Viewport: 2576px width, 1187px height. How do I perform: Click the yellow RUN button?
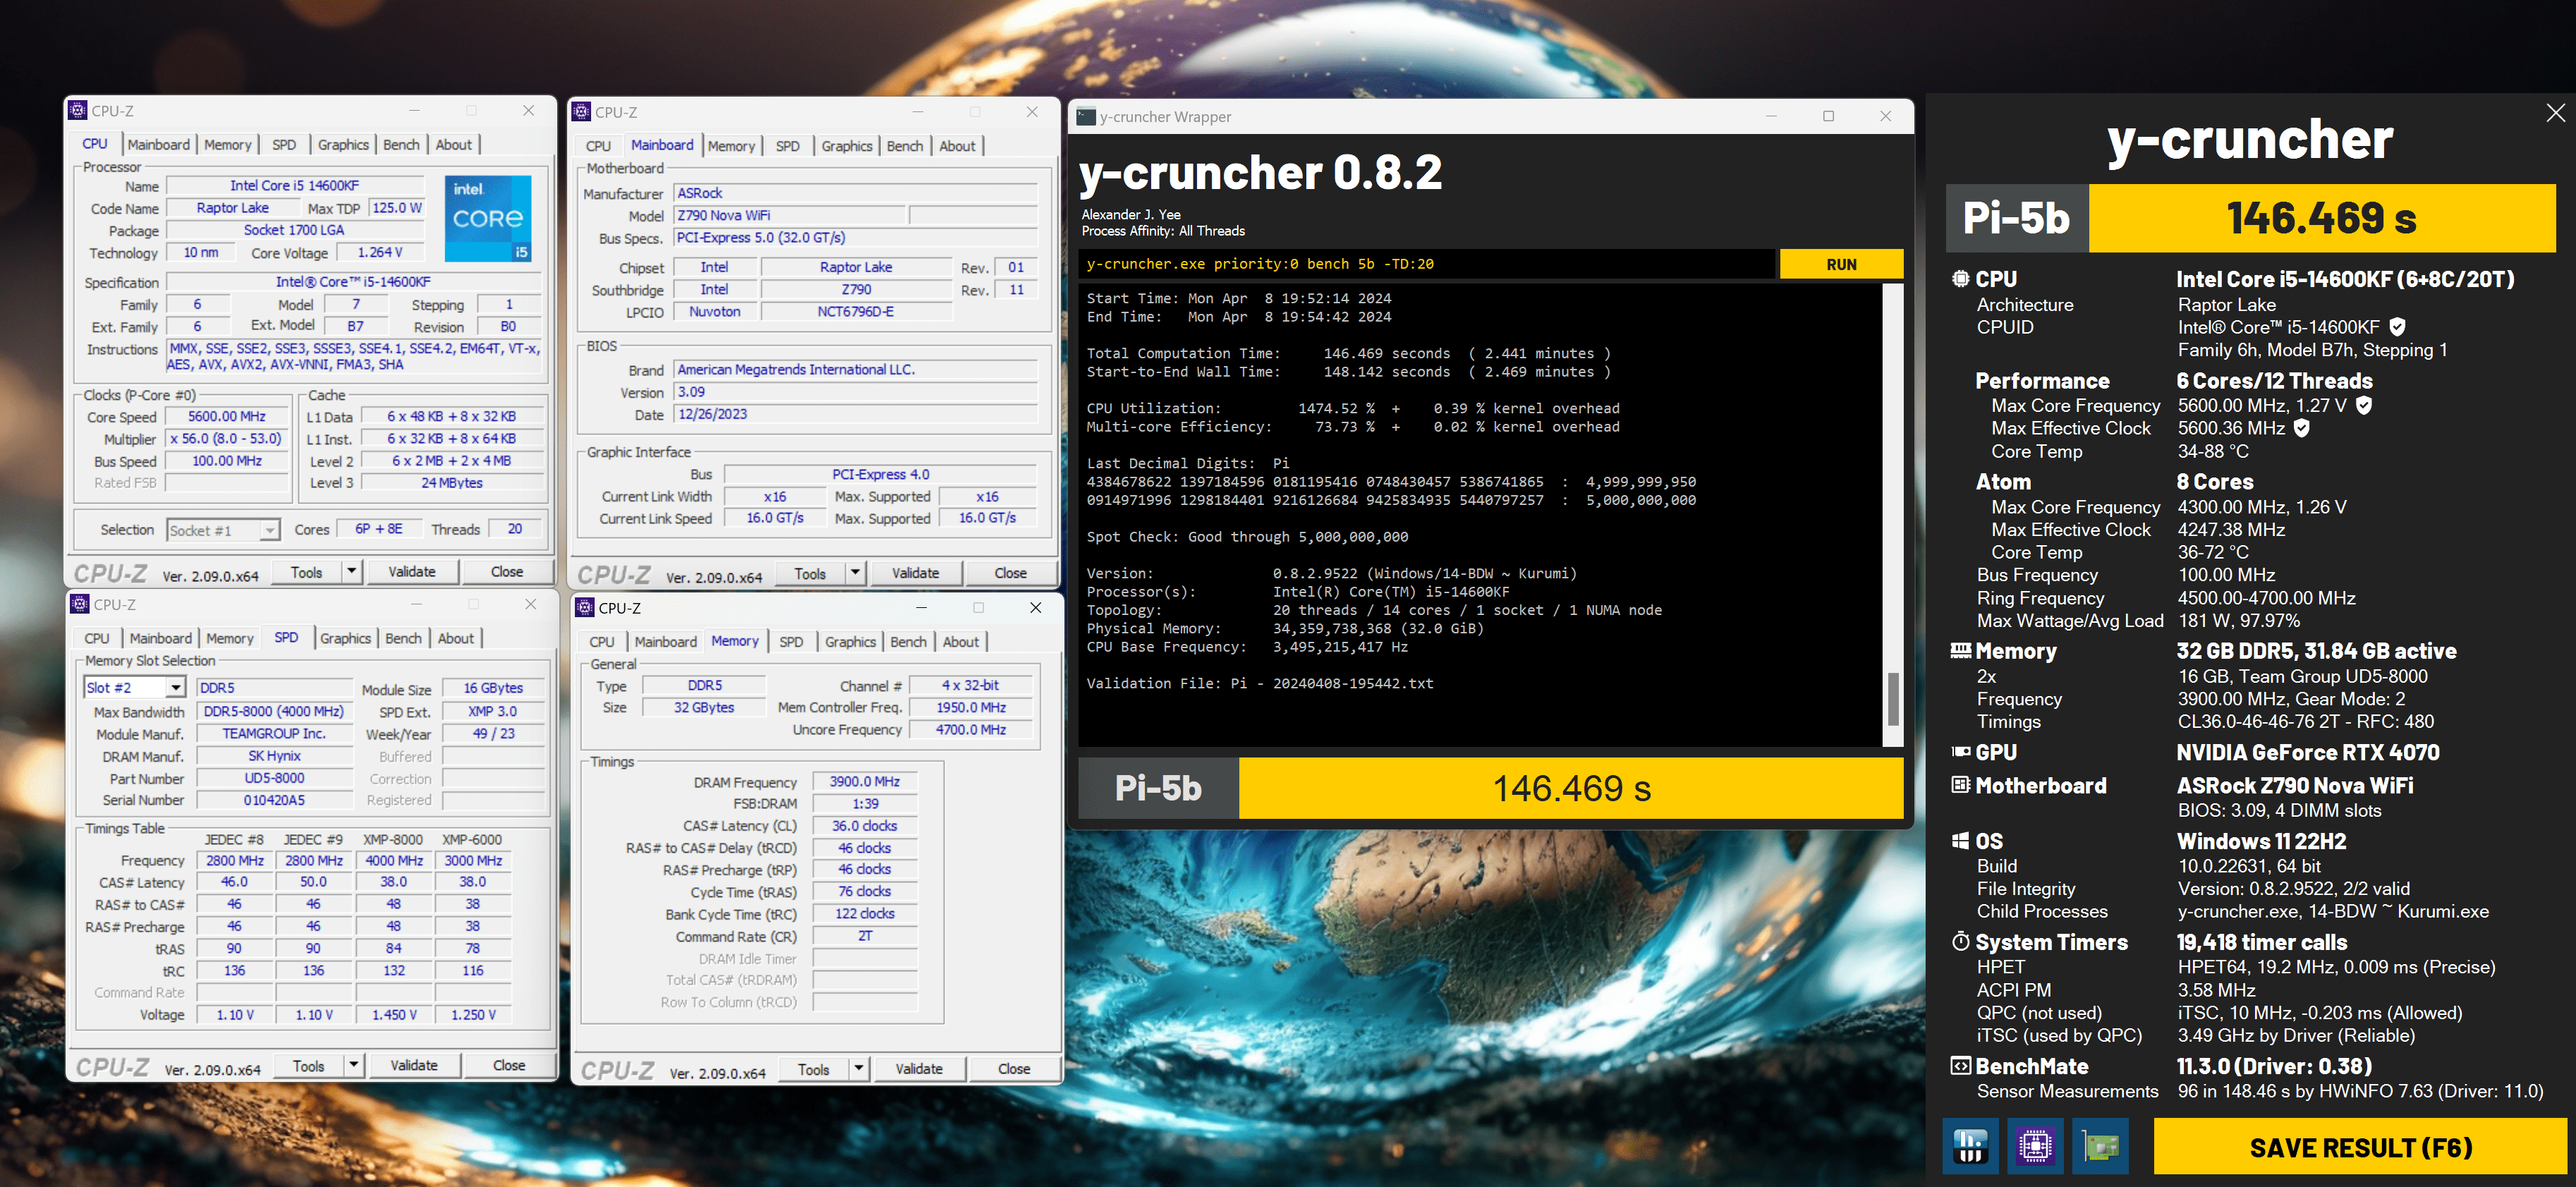tap(1841, 264)
